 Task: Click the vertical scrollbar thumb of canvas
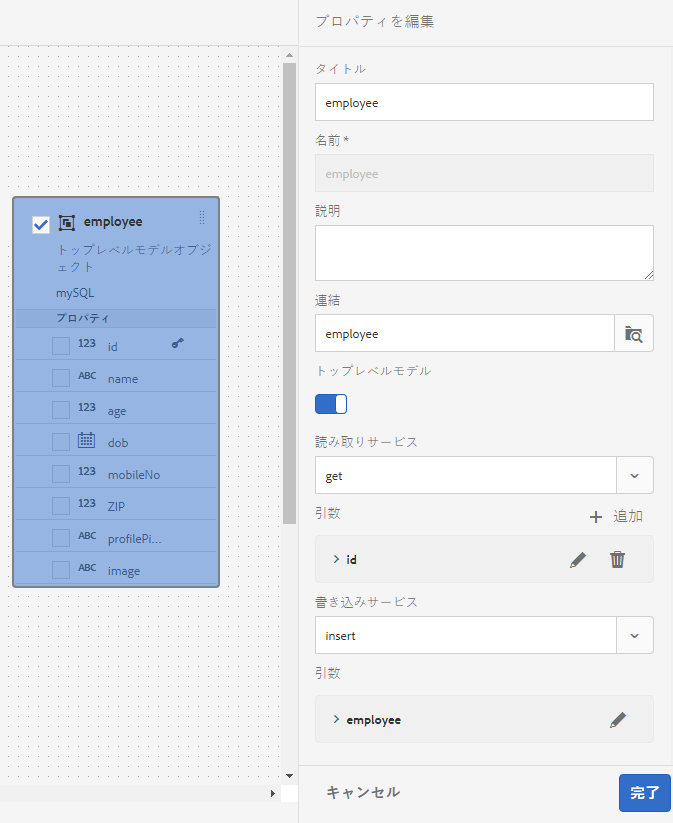[289, 293]
